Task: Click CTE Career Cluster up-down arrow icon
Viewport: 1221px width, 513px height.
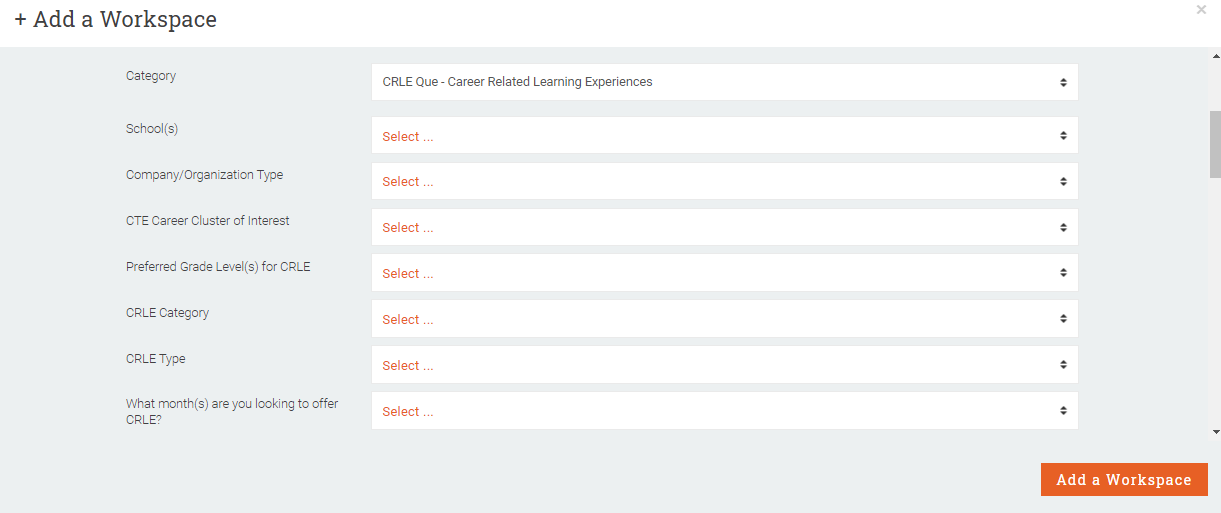Action: point(1063,228)
